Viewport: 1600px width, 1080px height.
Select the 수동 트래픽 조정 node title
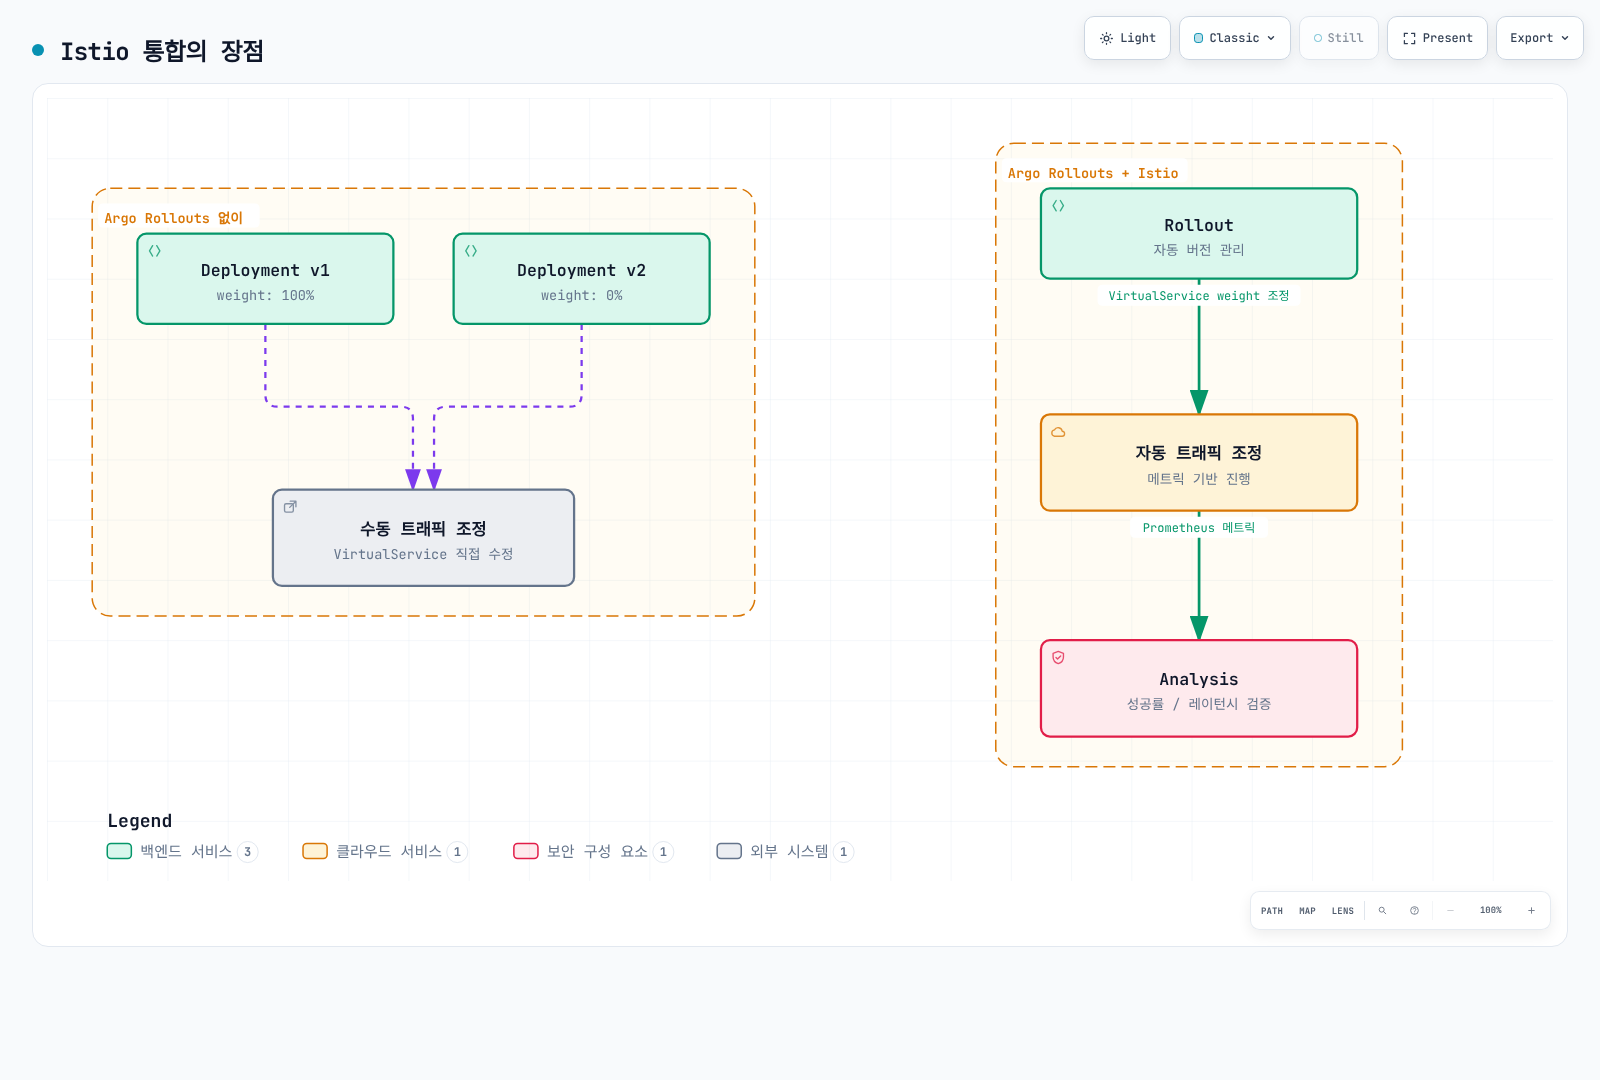point(423,528)
